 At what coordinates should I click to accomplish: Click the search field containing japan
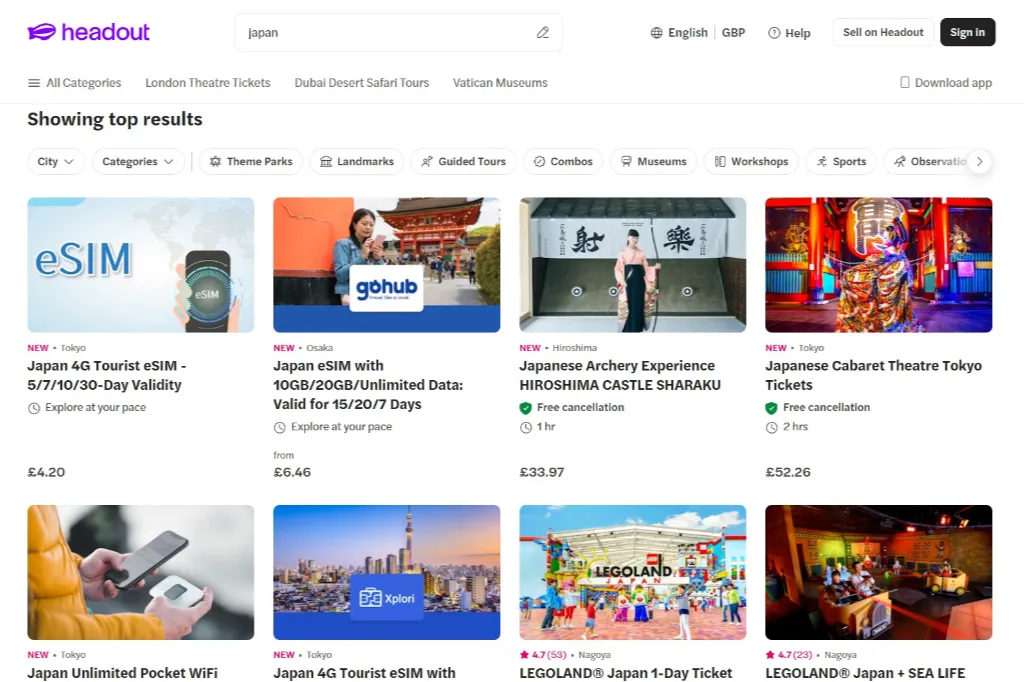pos(398,33)
